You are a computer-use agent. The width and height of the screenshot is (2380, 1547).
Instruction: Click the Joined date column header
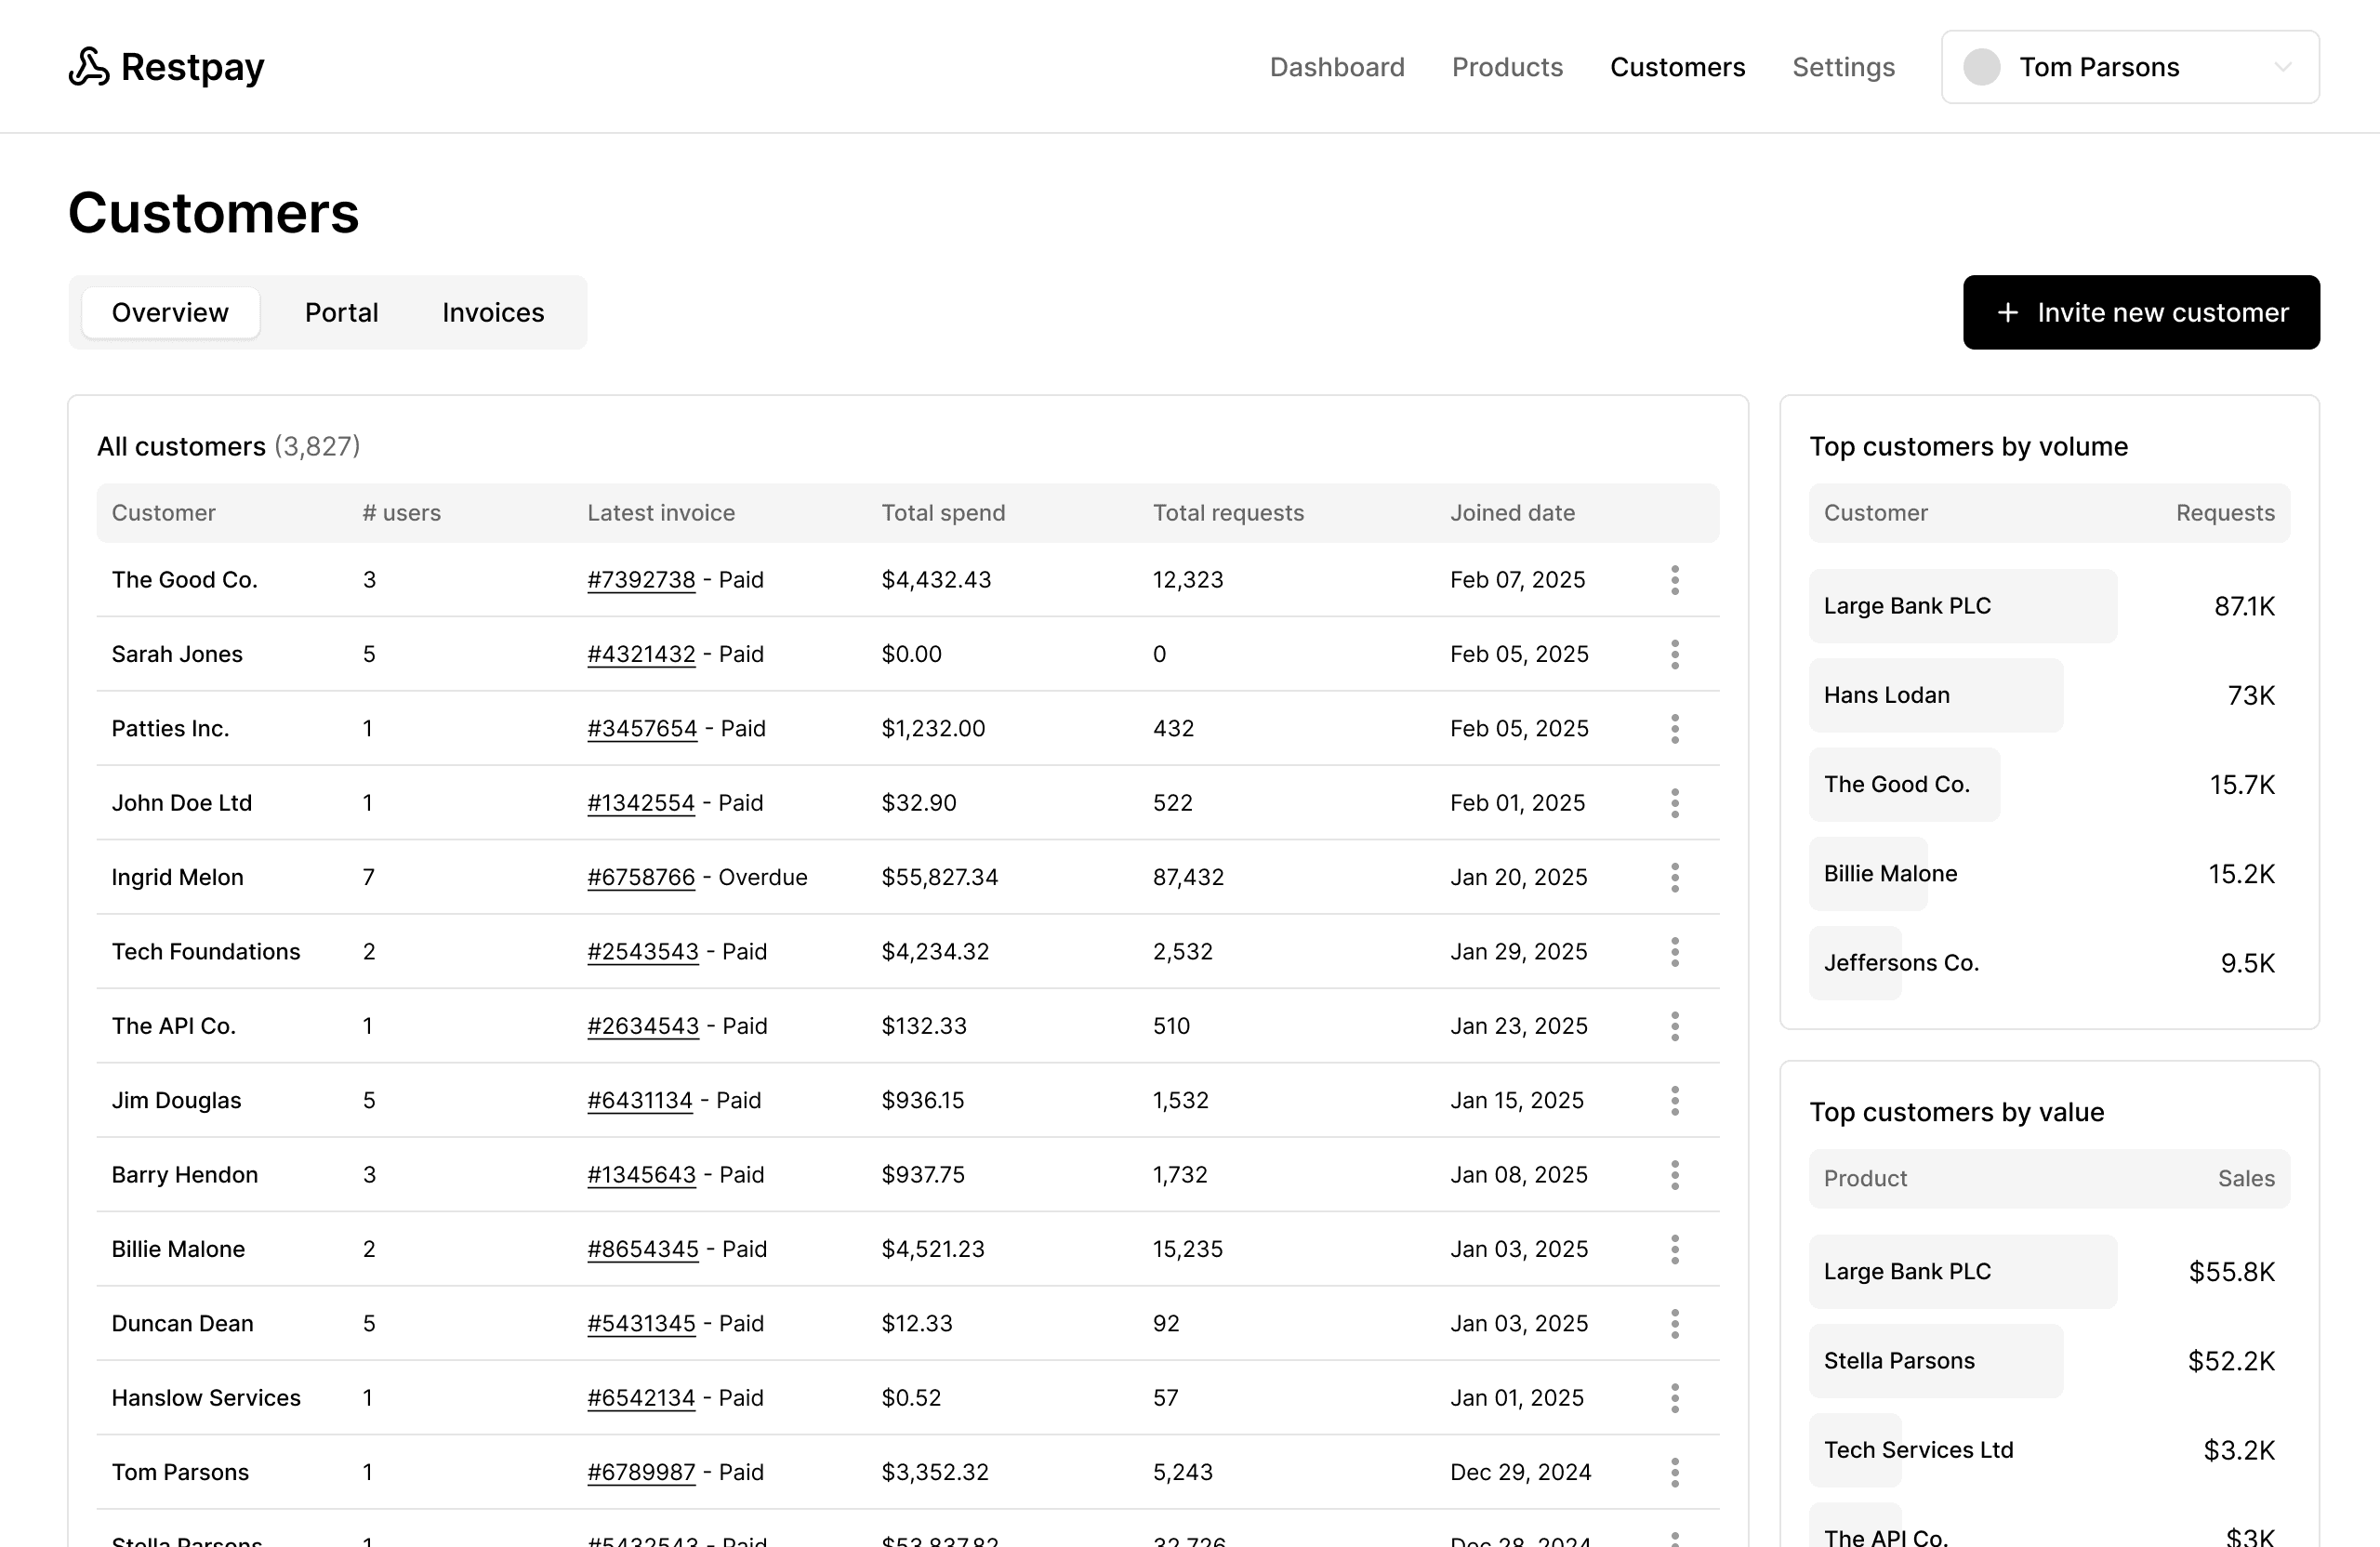point(1512,513)
